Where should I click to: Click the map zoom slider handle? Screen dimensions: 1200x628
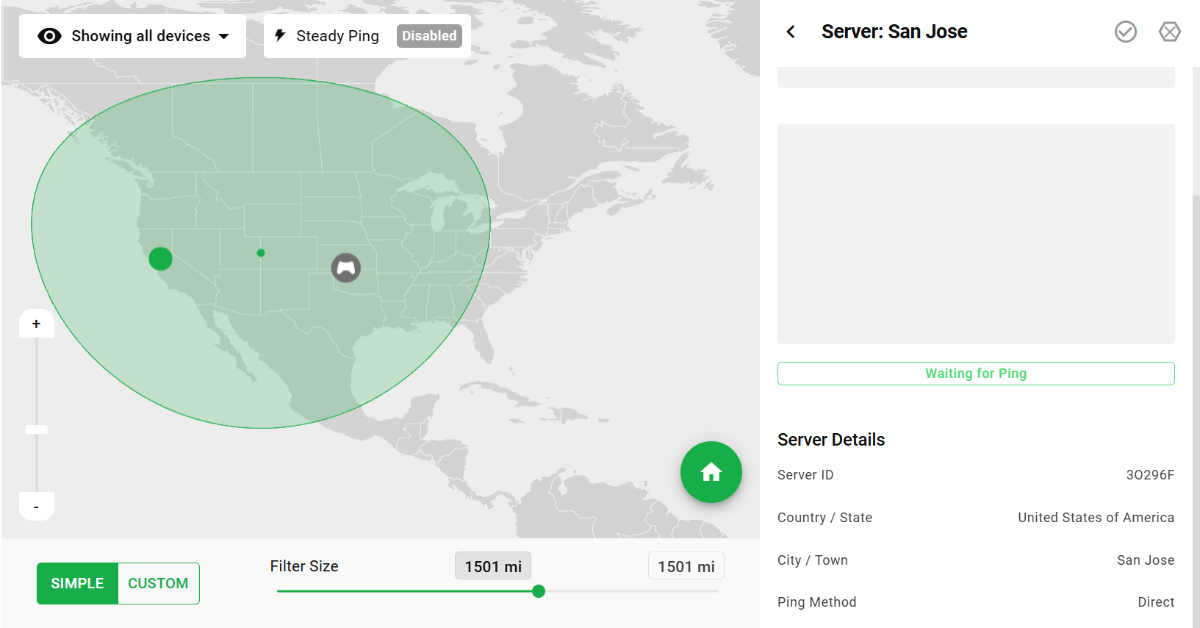point(37,429)
